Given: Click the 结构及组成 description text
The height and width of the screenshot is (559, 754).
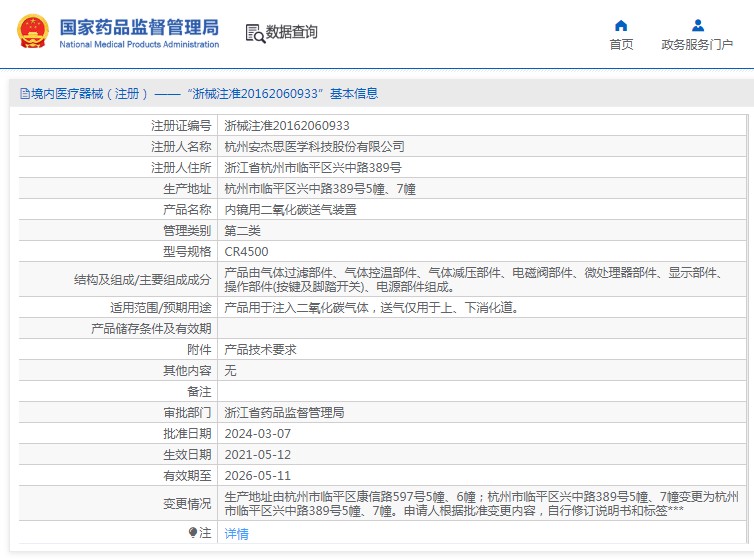Looking at the screenshot, I should (x=474, y=280).
